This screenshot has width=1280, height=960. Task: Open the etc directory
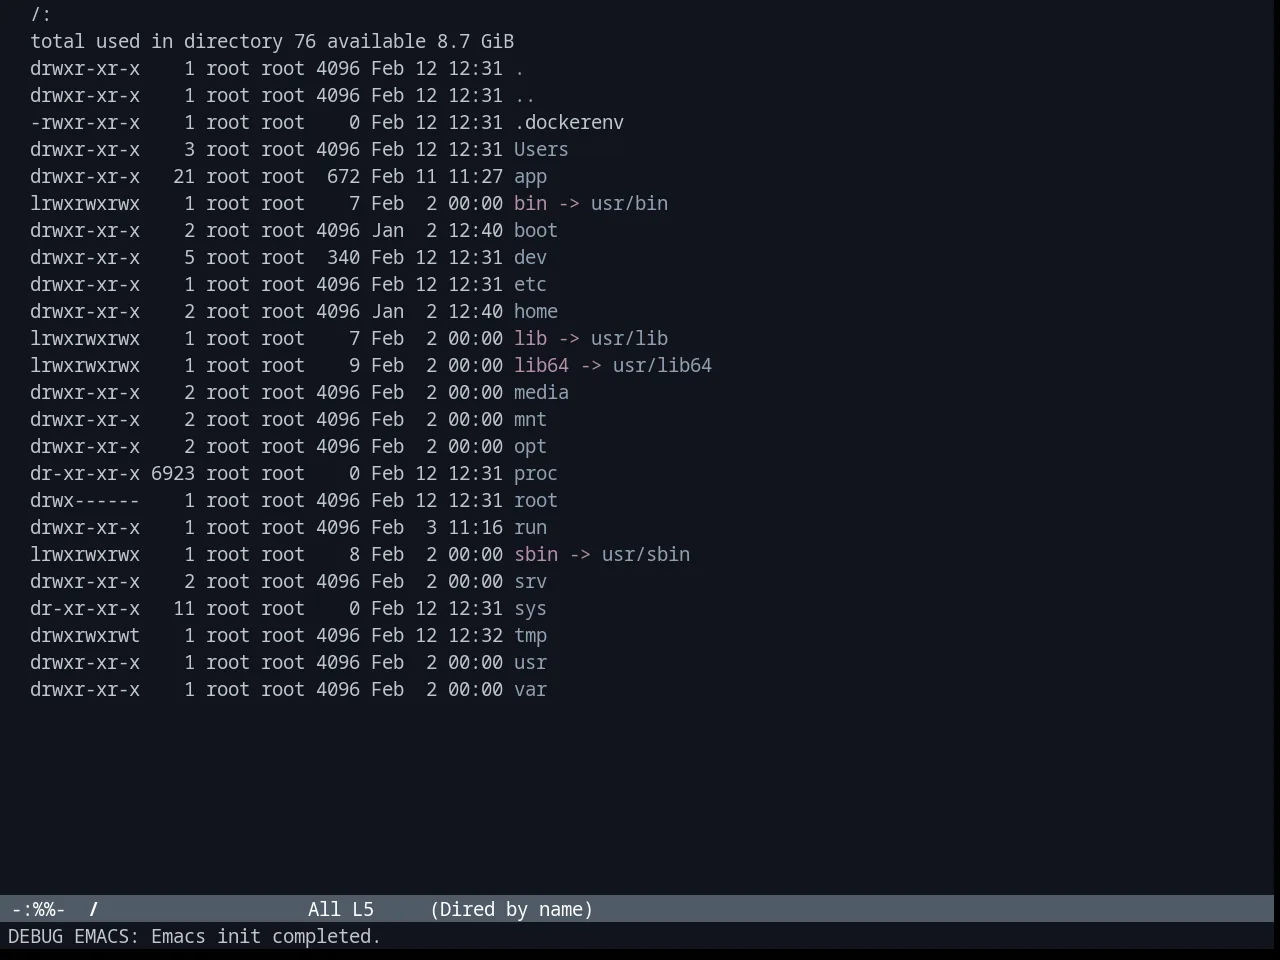530,284
